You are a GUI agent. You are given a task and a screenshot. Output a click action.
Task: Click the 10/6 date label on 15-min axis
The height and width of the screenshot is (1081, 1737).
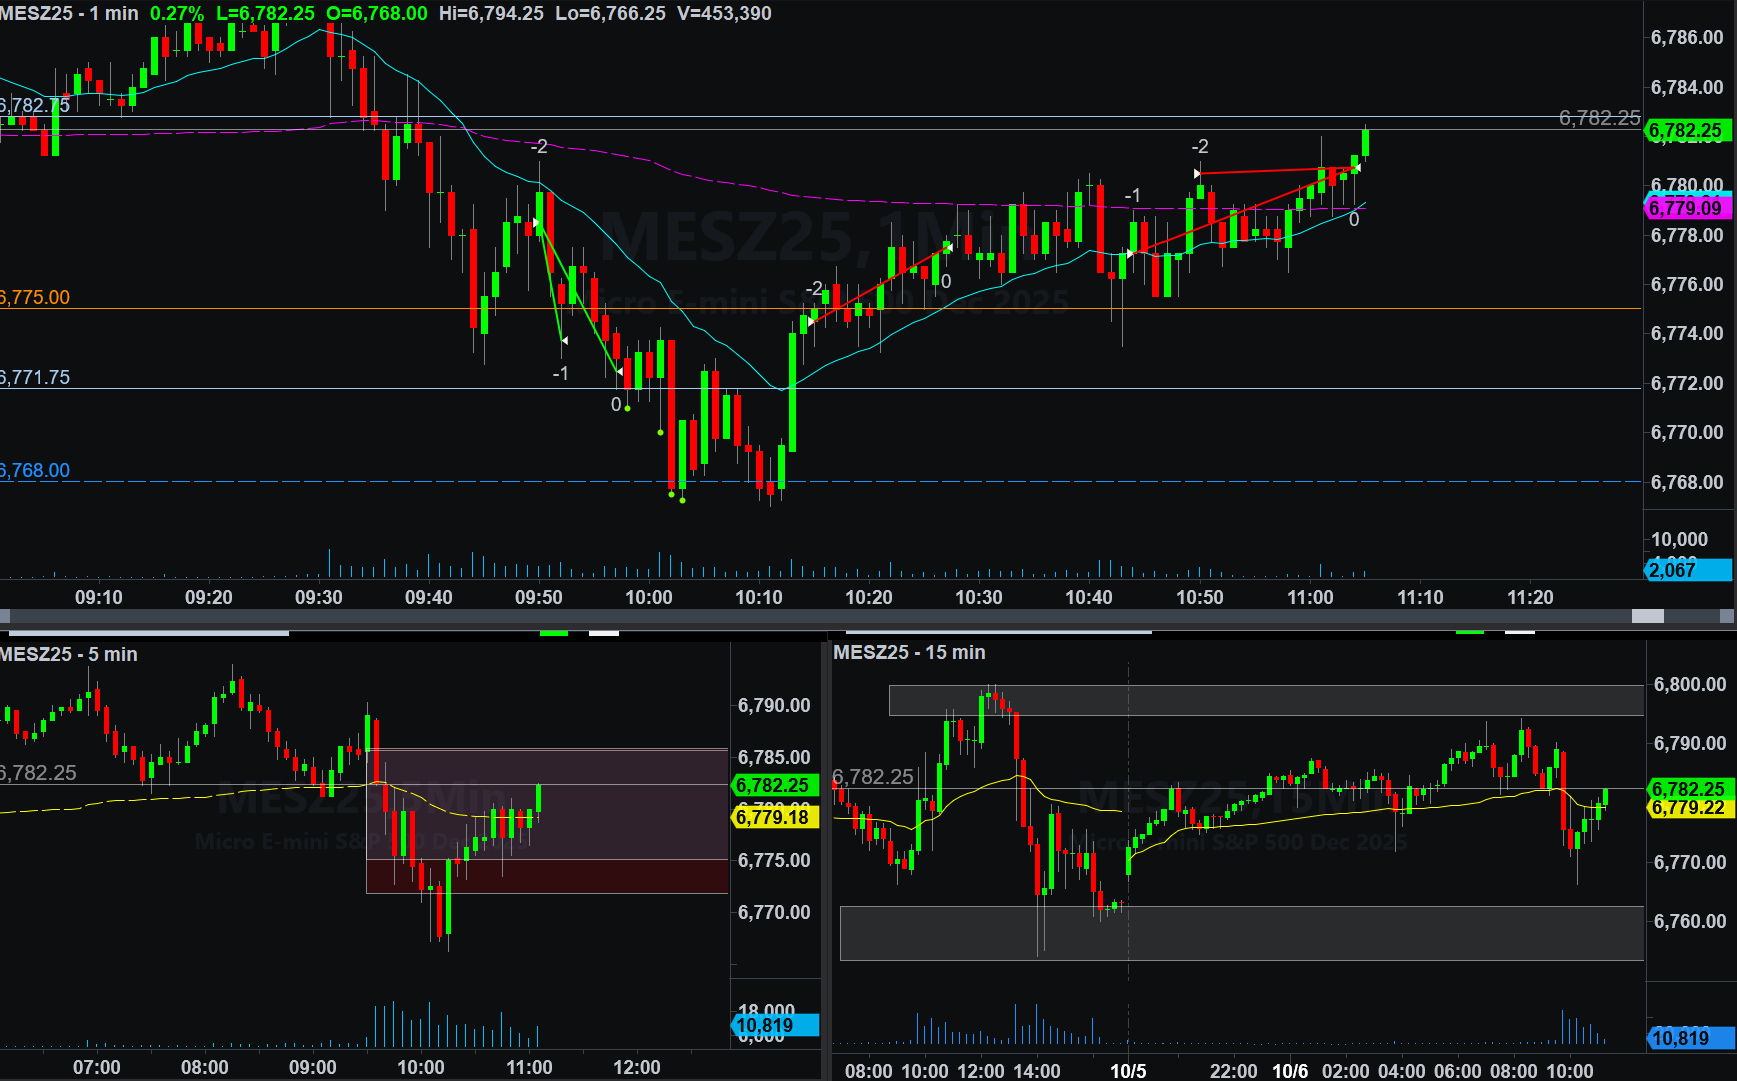coord(1289,1071)
